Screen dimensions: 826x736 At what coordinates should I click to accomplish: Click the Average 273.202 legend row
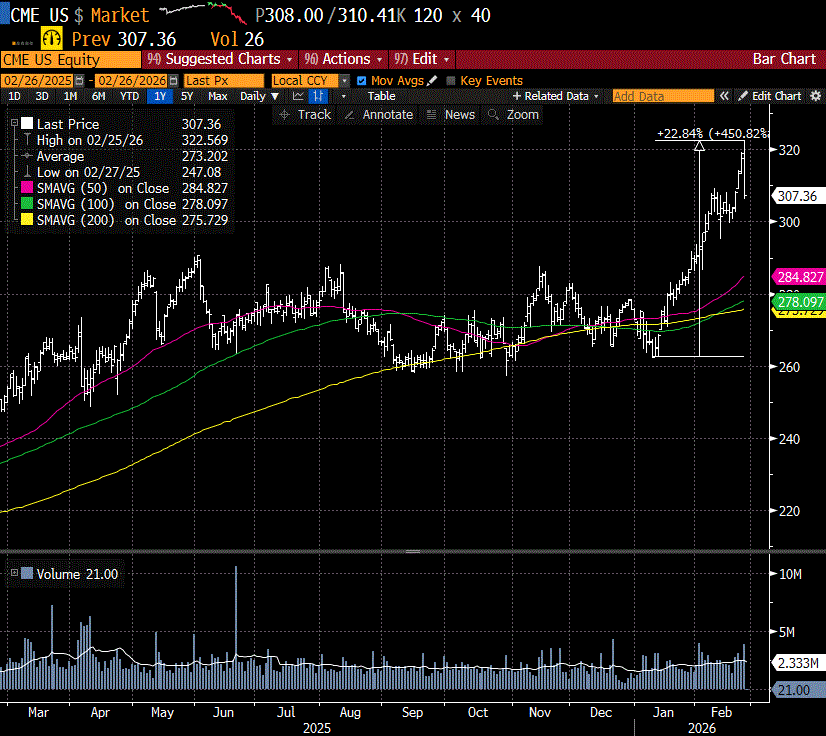[x=125, y=156]
